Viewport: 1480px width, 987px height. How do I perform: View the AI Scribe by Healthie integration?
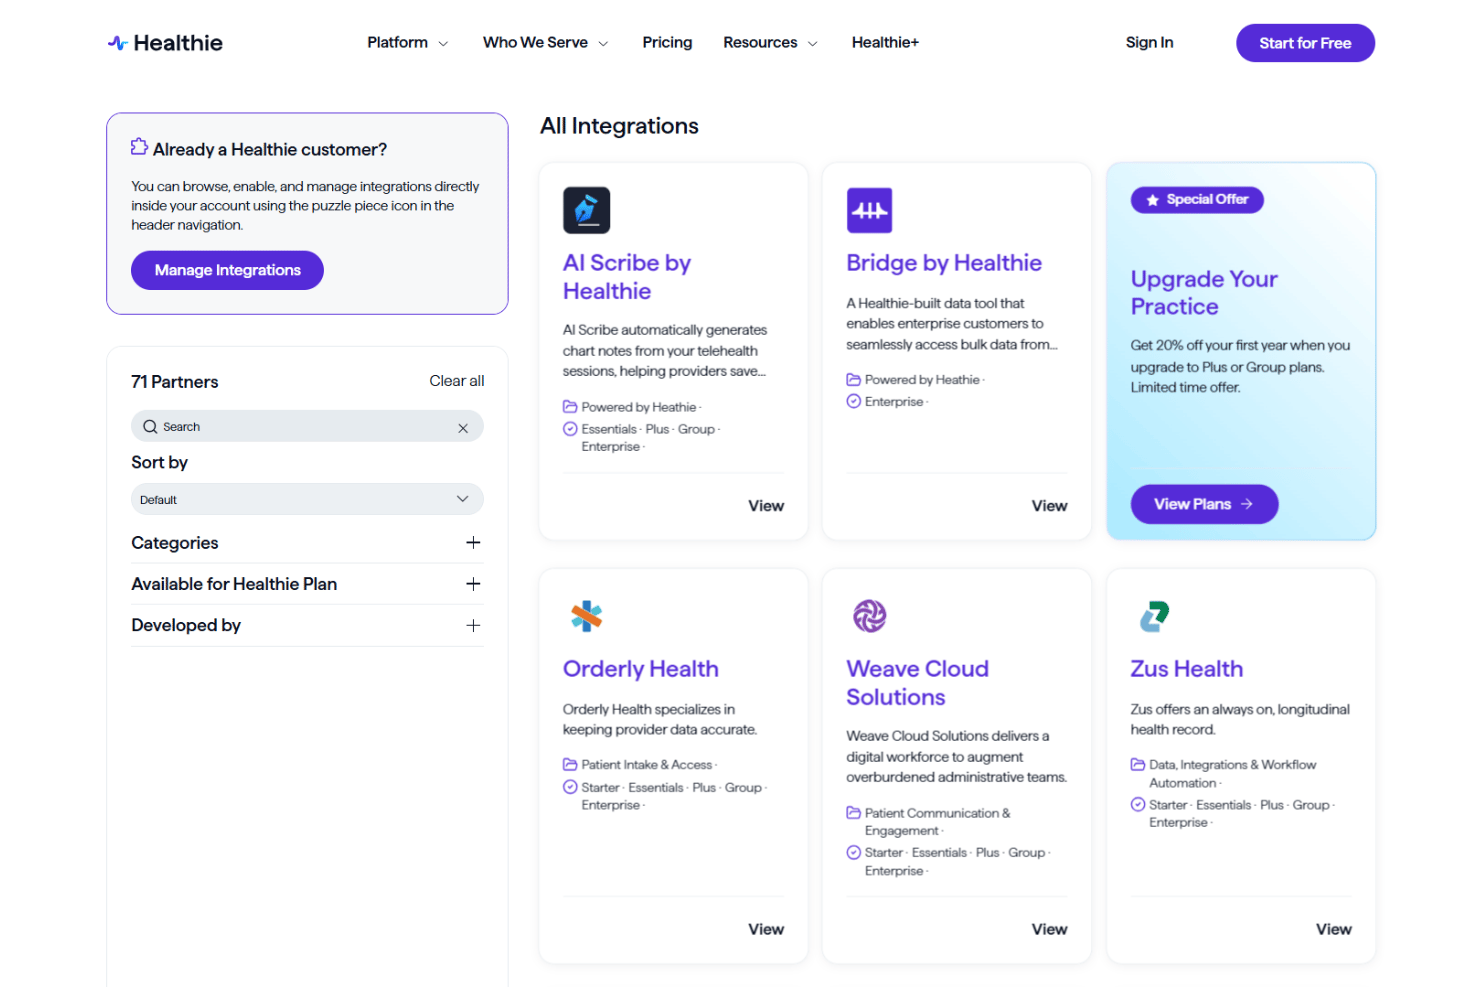[766, 506]
